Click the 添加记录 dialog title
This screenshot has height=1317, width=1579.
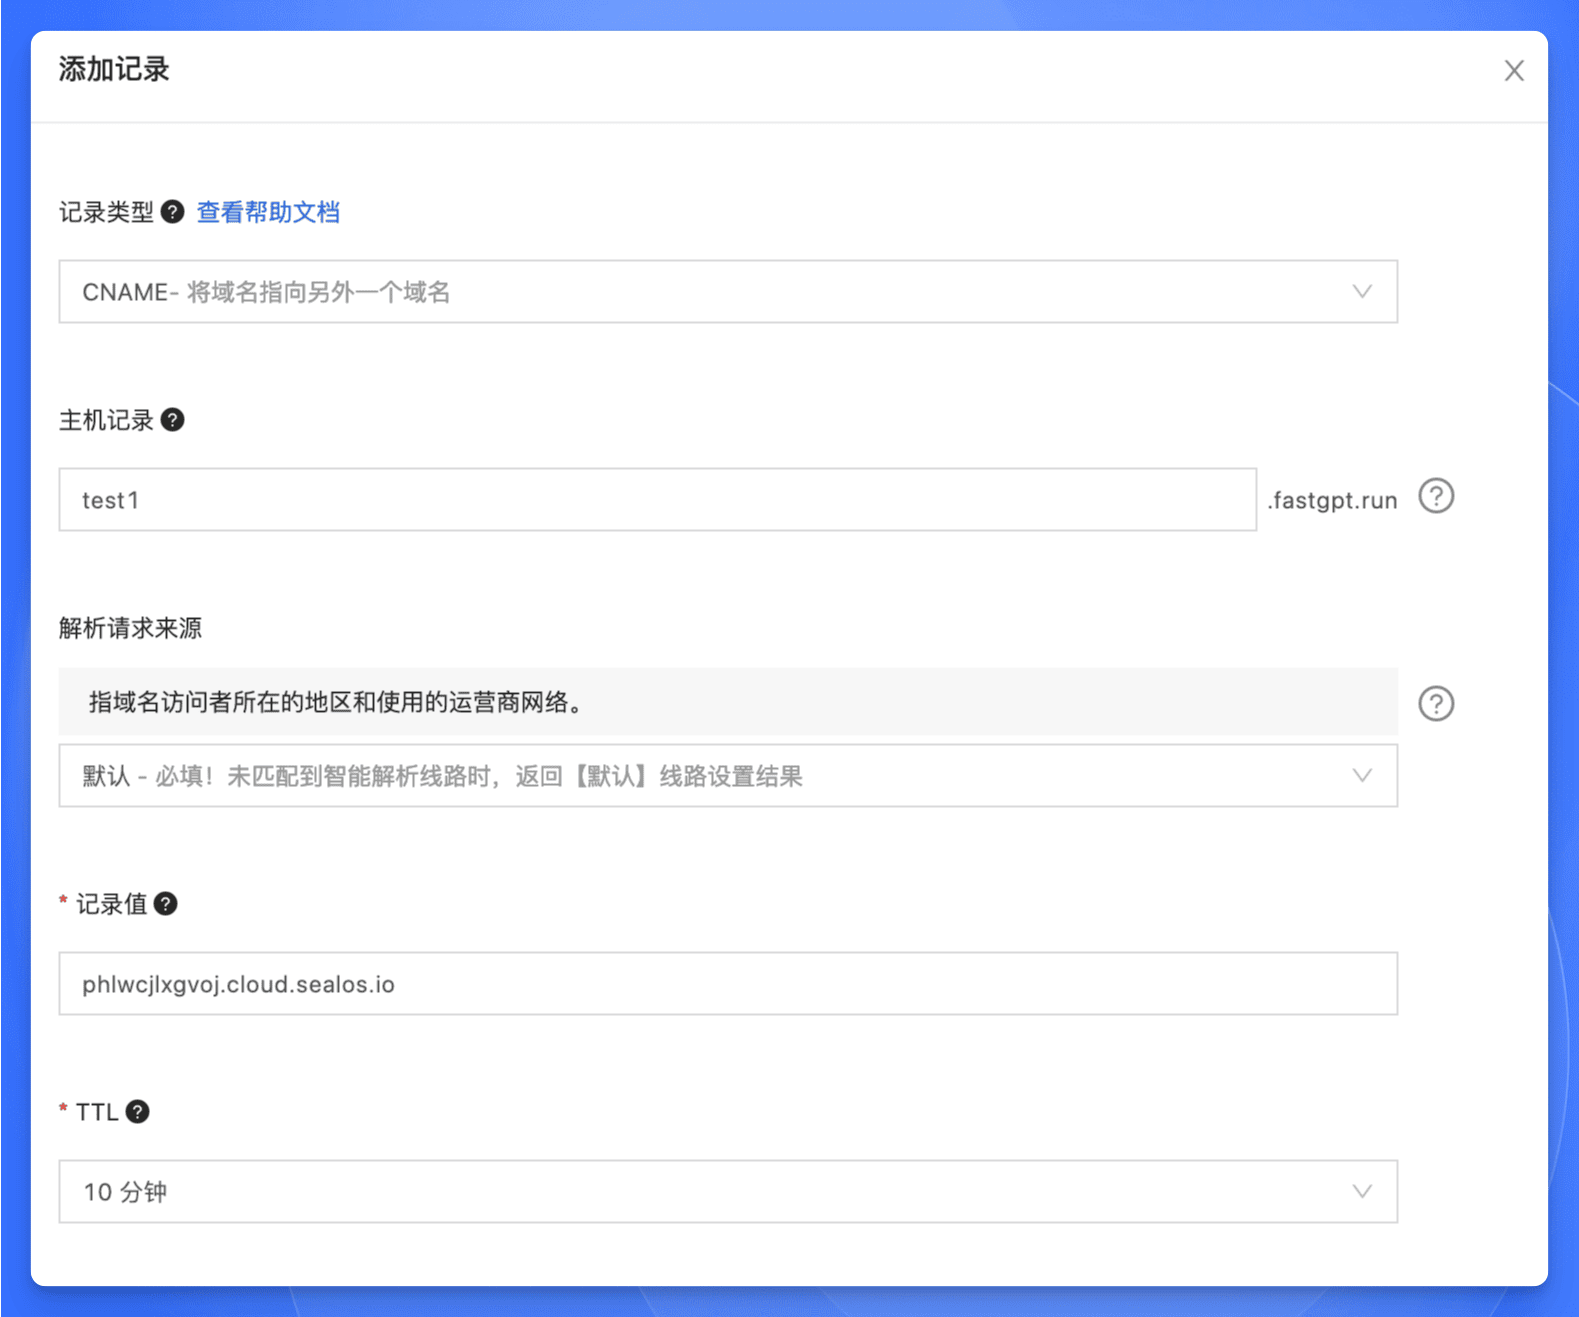pyautogui.click(x=114, y=69)
